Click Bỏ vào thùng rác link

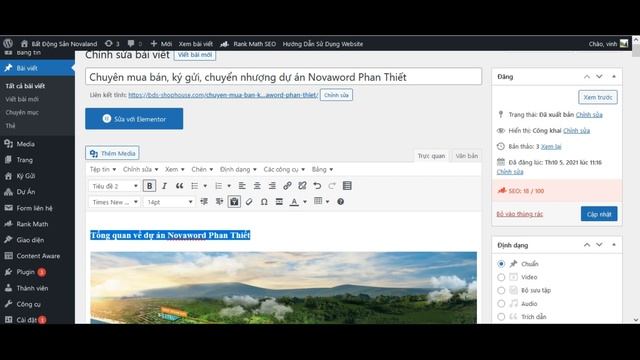click(x=520, y=214)
